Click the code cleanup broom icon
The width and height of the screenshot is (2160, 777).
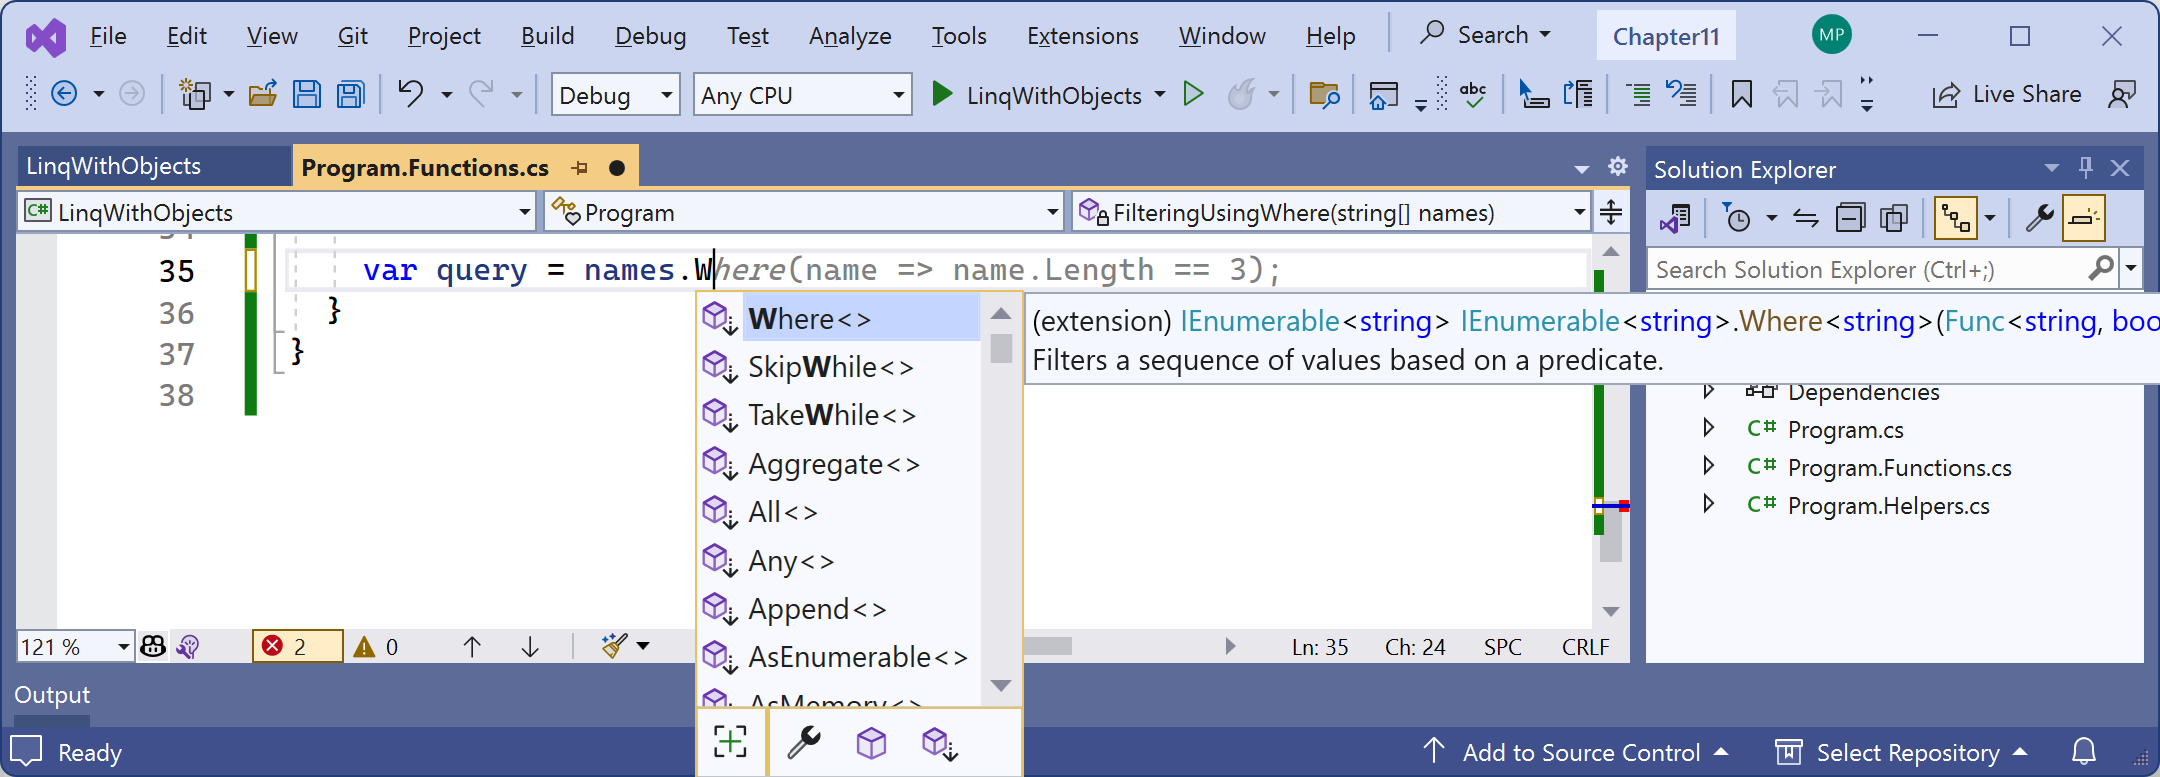(614, 646)
